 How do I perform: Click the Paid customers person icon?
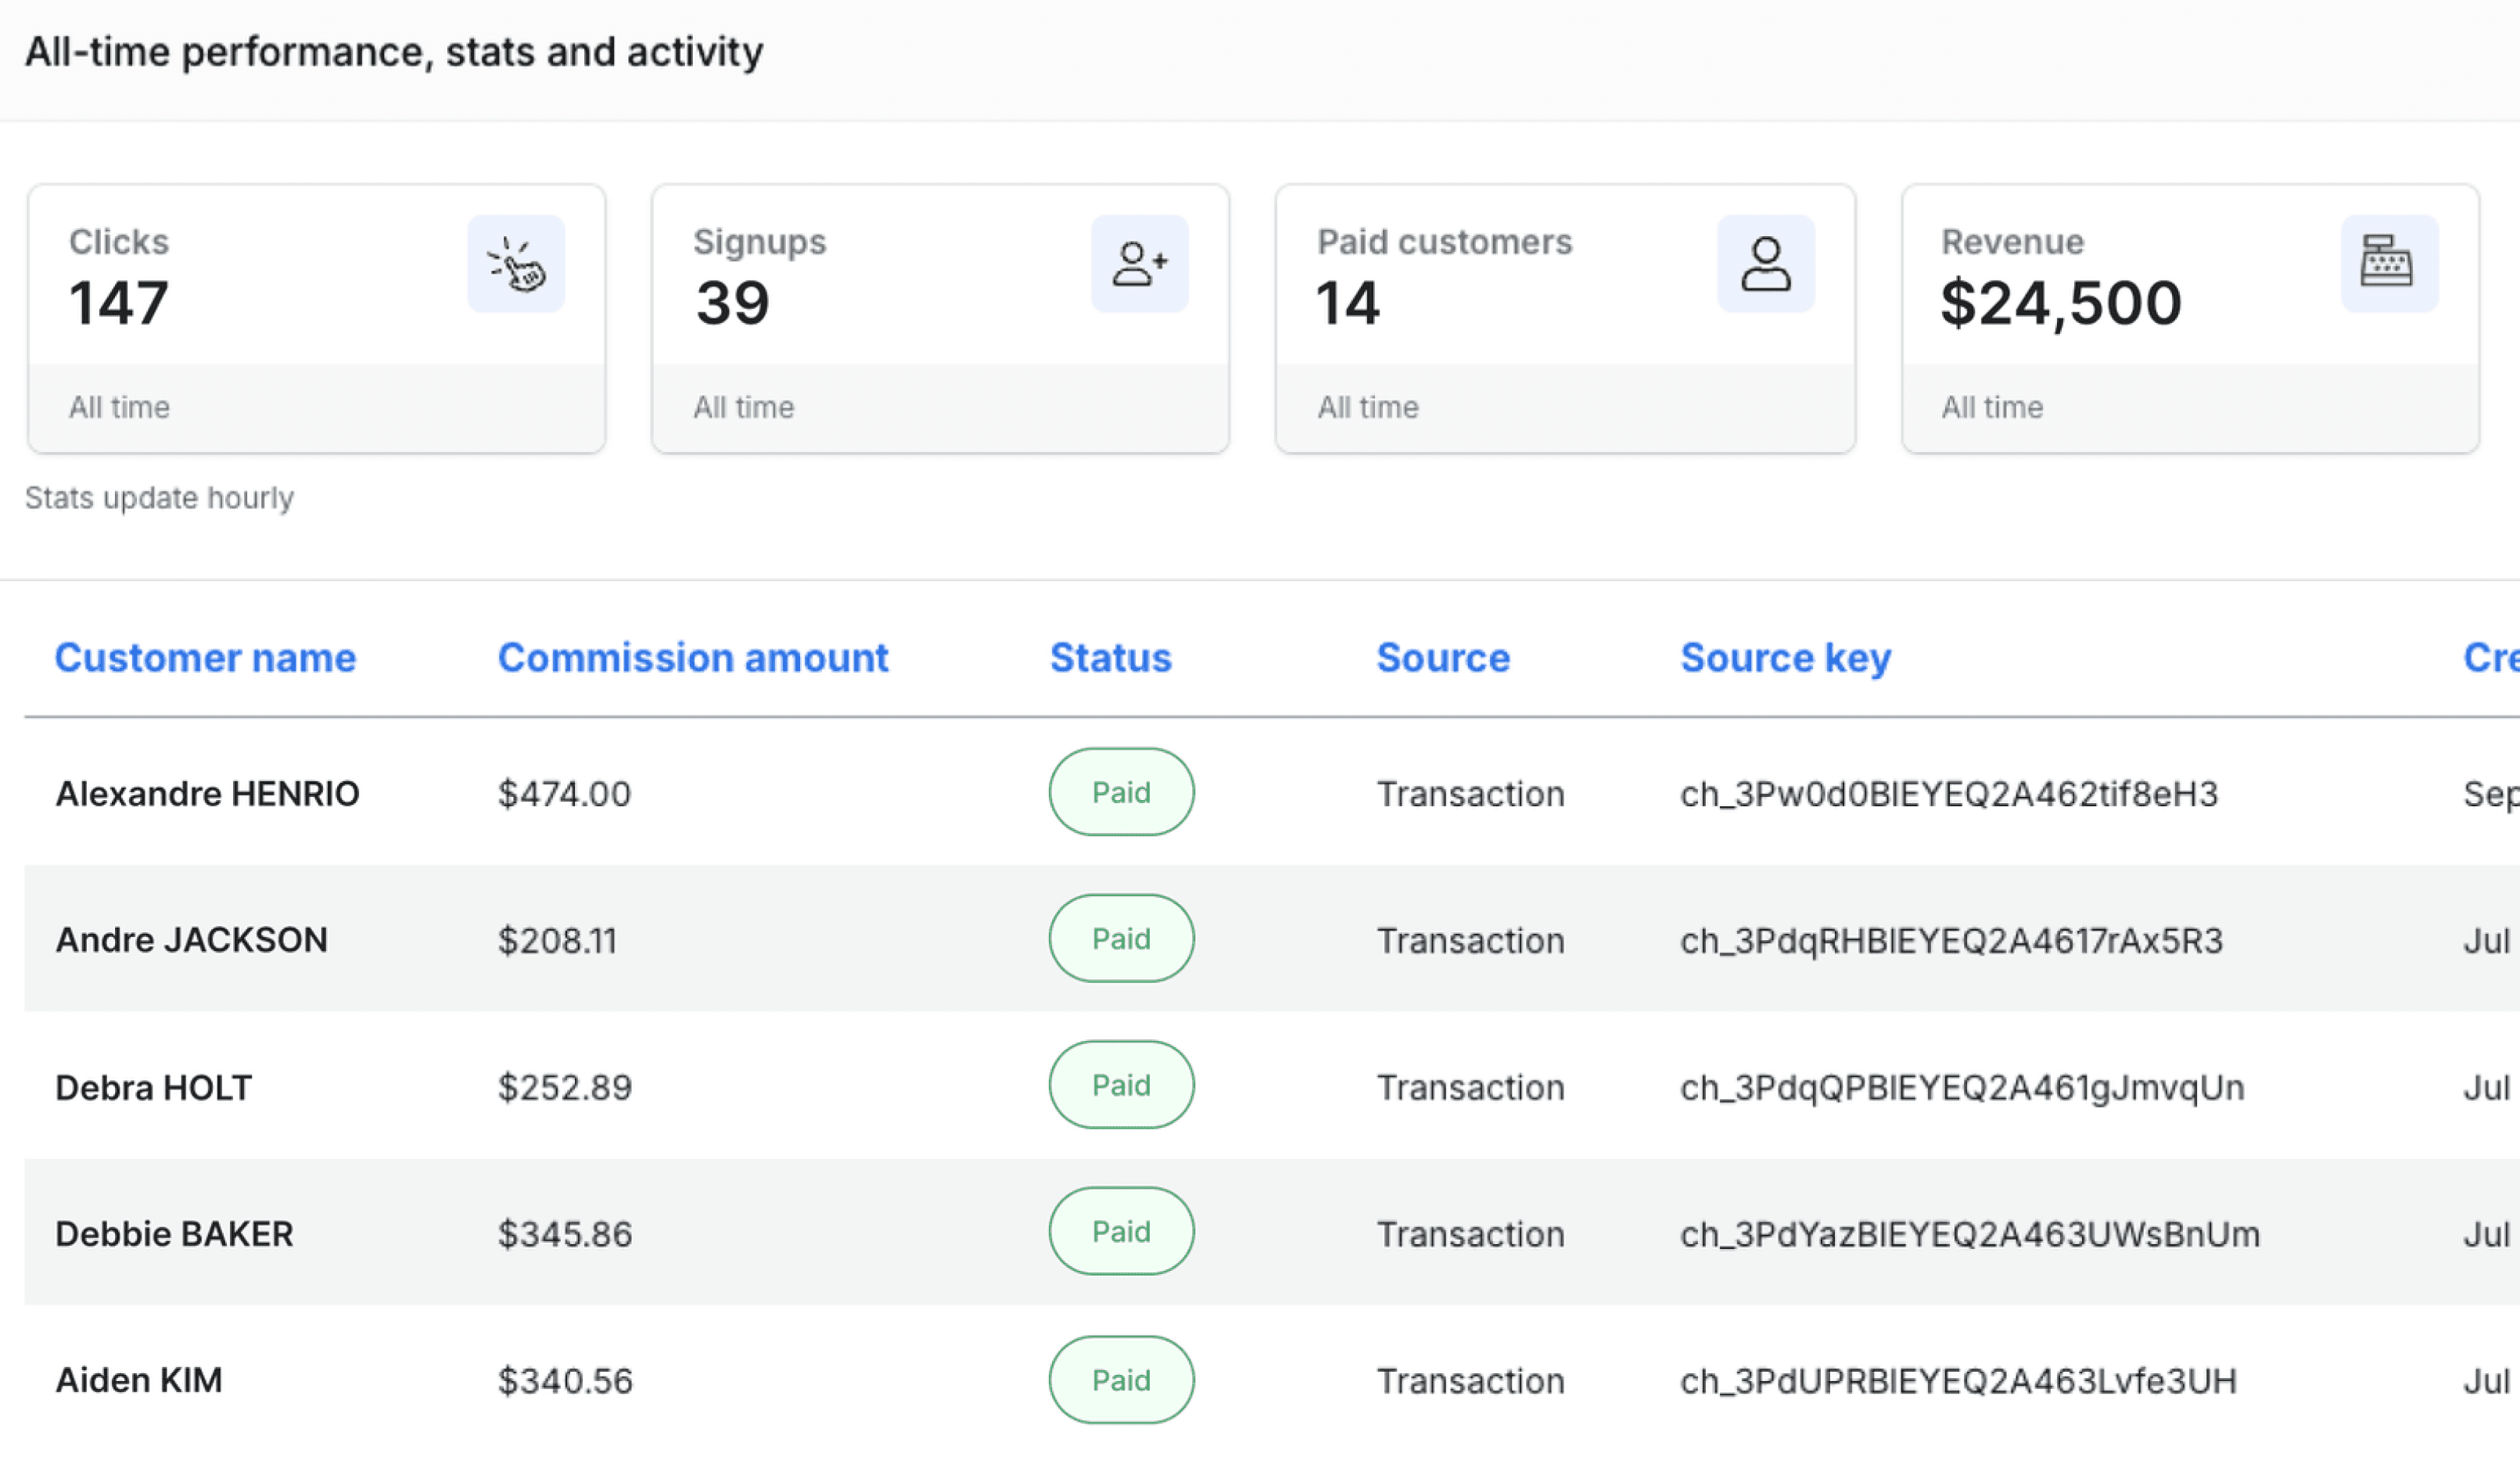tap(1765, 264)
